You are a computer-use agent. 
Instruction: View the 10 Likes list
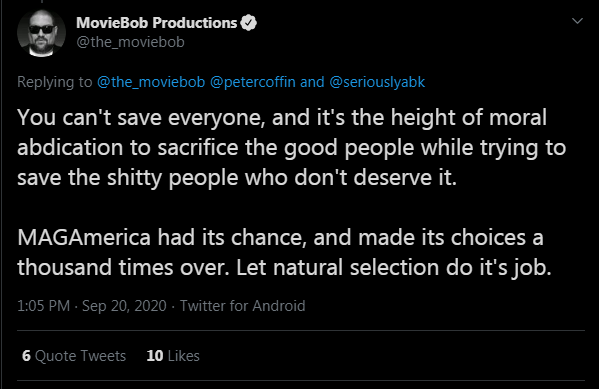[x=173, y=356]
